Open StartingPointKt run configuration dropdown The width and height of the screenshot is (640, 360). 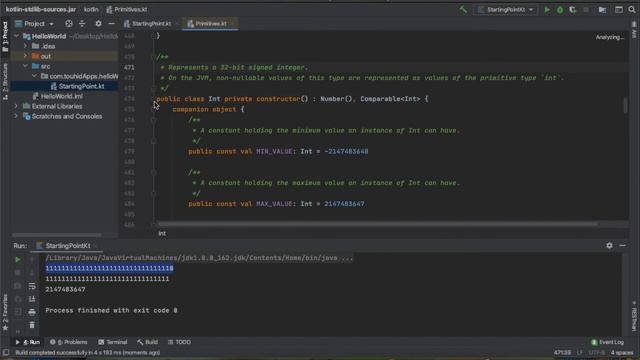(x=506, y=9)
